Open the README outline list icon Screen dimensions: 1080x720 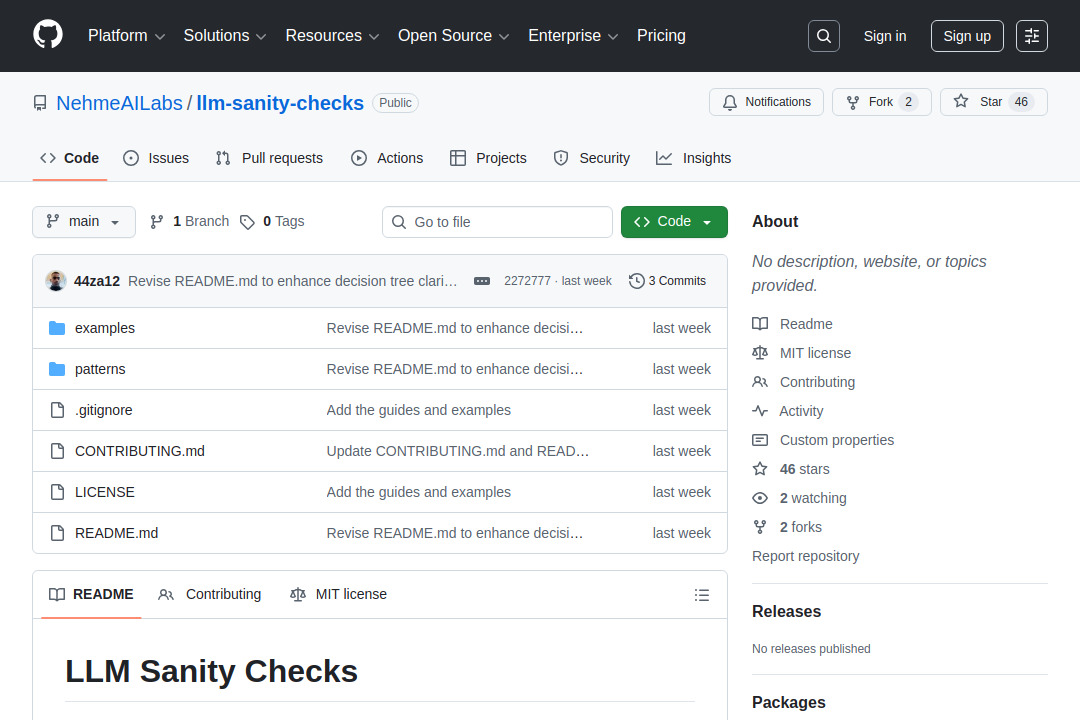click(x=702, y=594)
